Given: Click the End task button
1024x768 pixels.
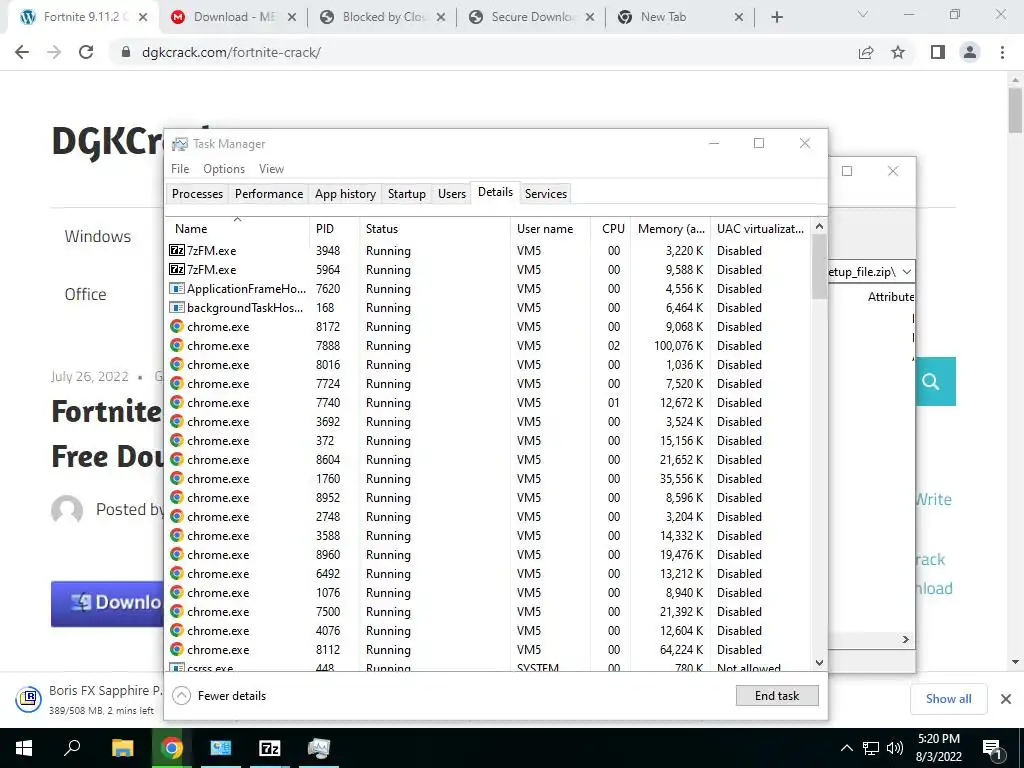Looking at the screenshot, I should [x=776, y=696].
